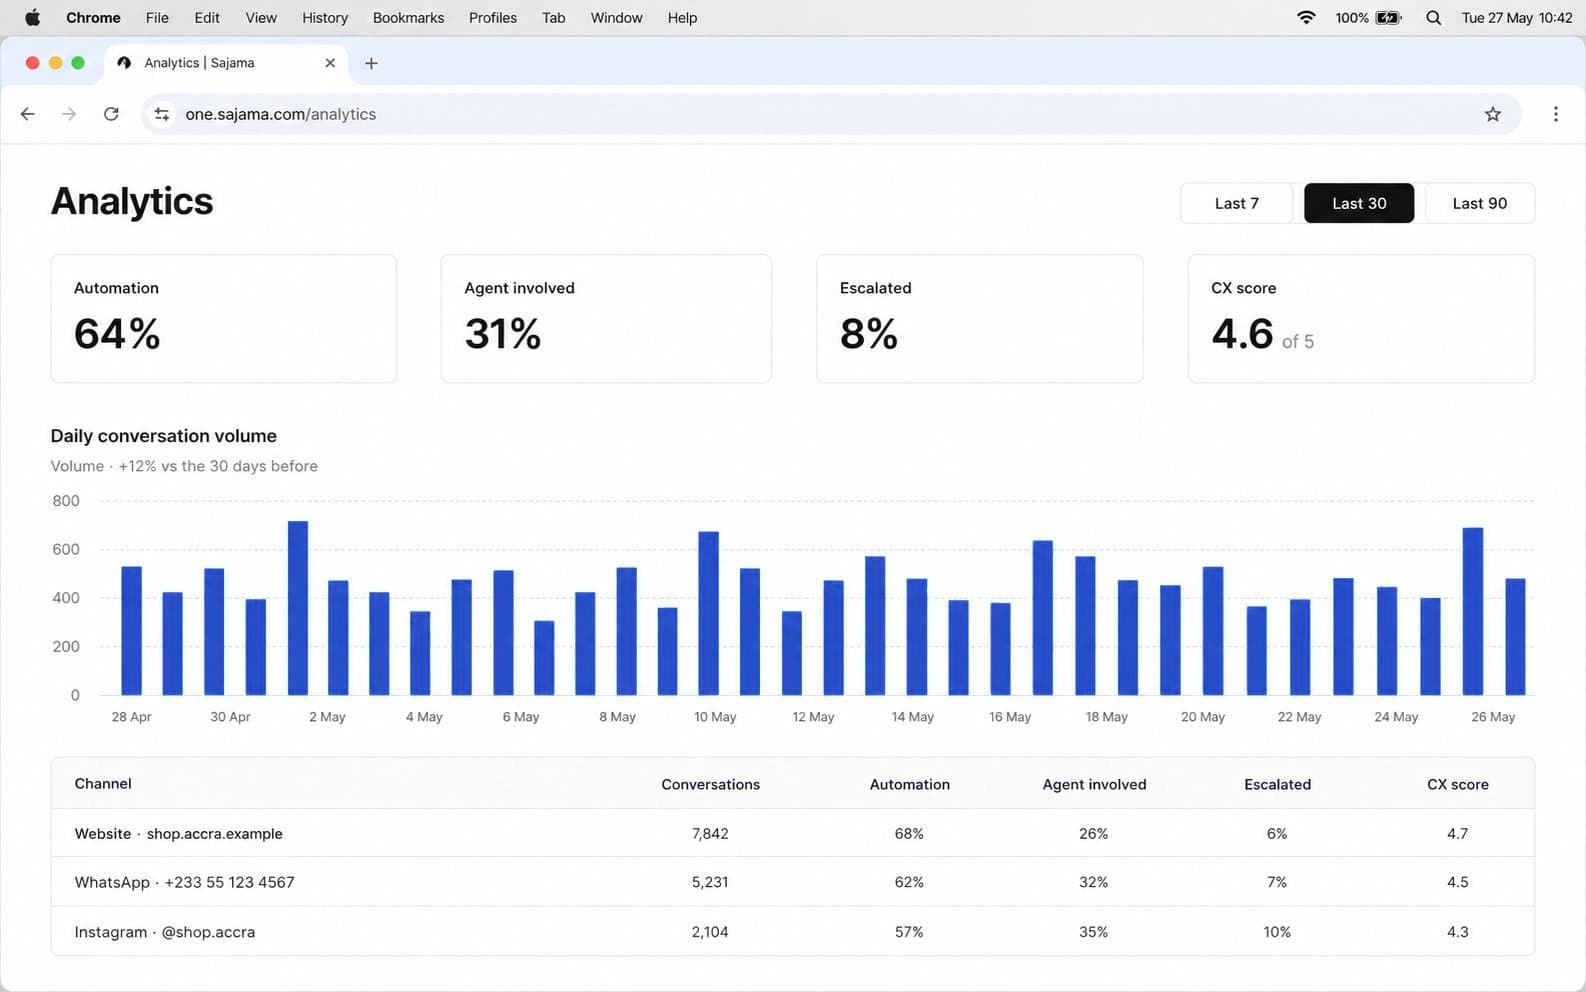Click the Channel column header
The height and width of the screenshot is (992, 1586).
(103, 784)
